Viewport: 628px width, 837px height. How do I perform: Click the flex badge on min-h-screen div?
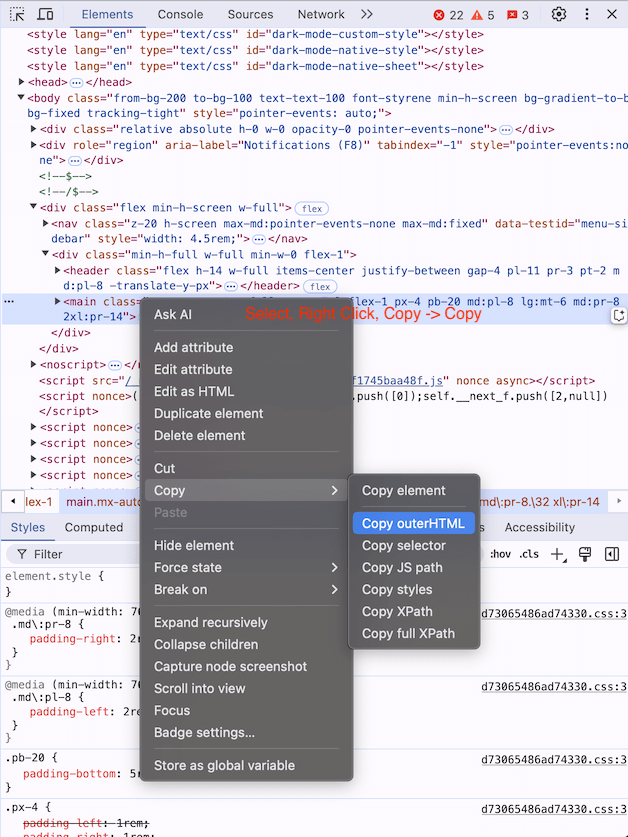click(x=312, y=209)
